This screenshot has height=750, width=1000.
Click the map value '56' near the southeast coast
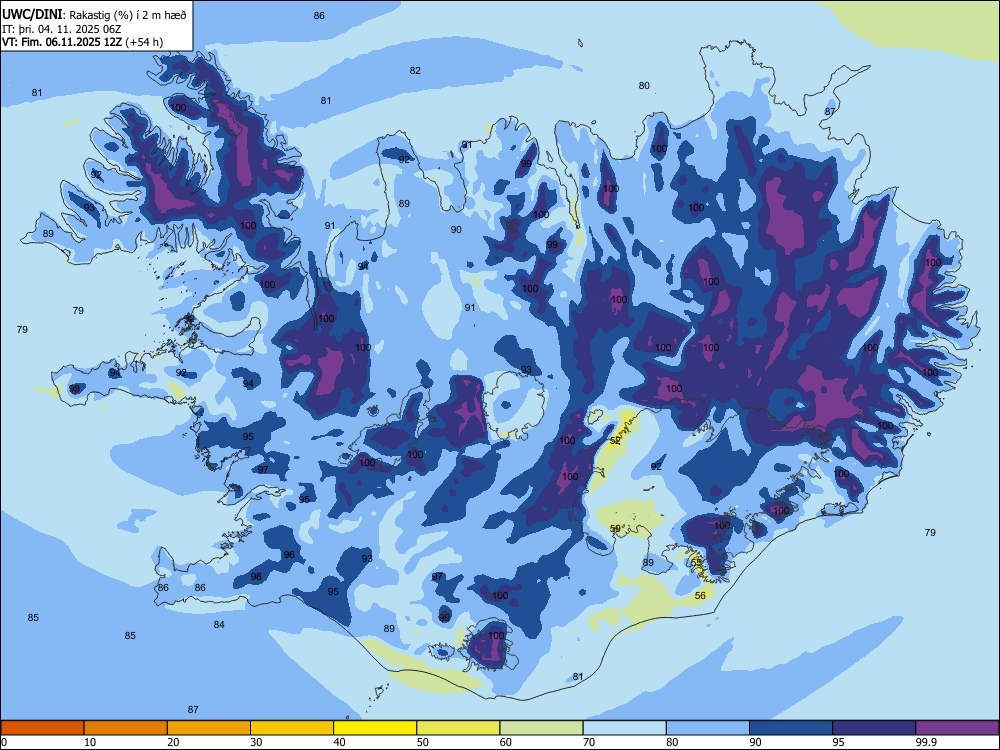coord(700,596)
